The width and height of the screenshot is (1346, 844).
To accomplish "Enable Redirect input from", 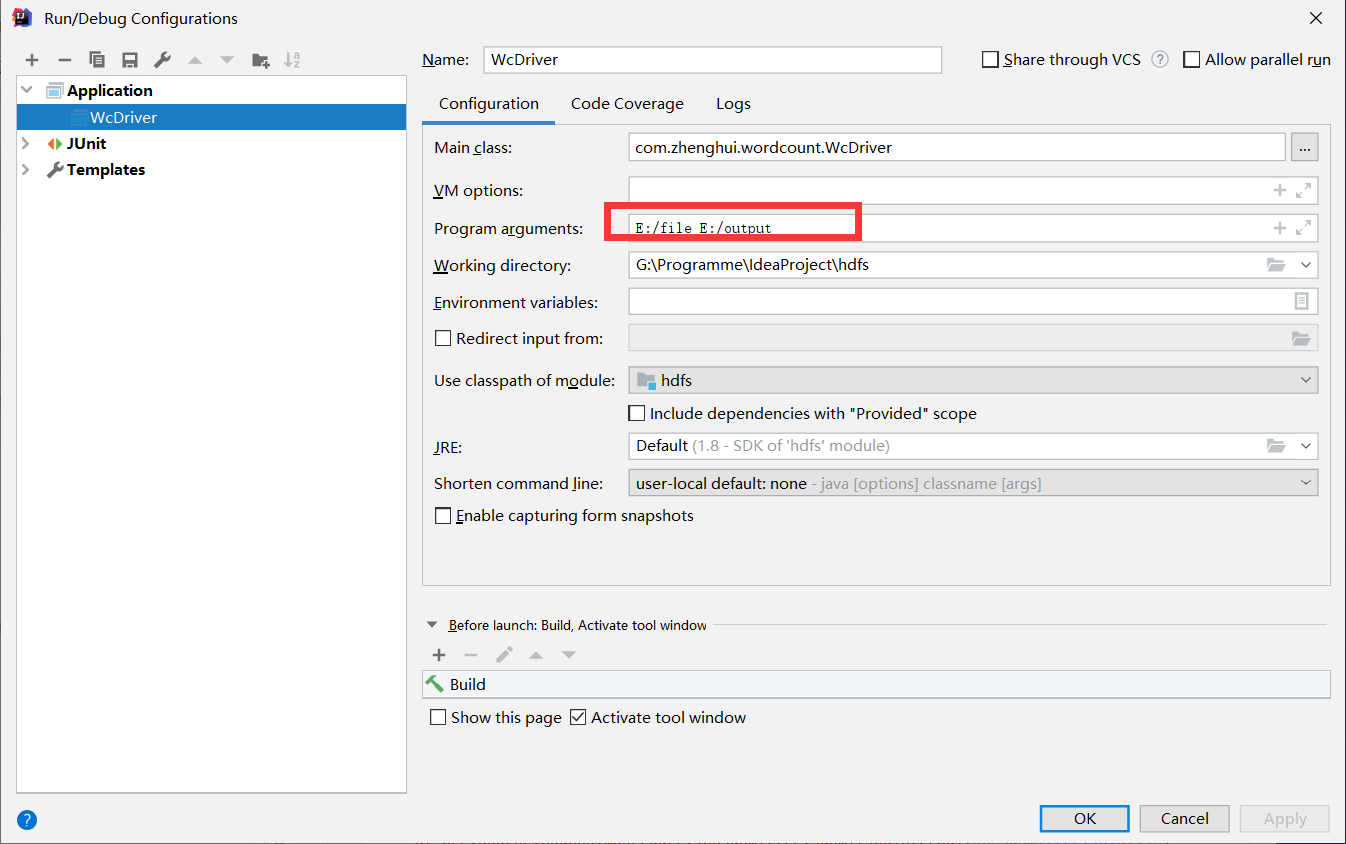I will click(443, 338).
